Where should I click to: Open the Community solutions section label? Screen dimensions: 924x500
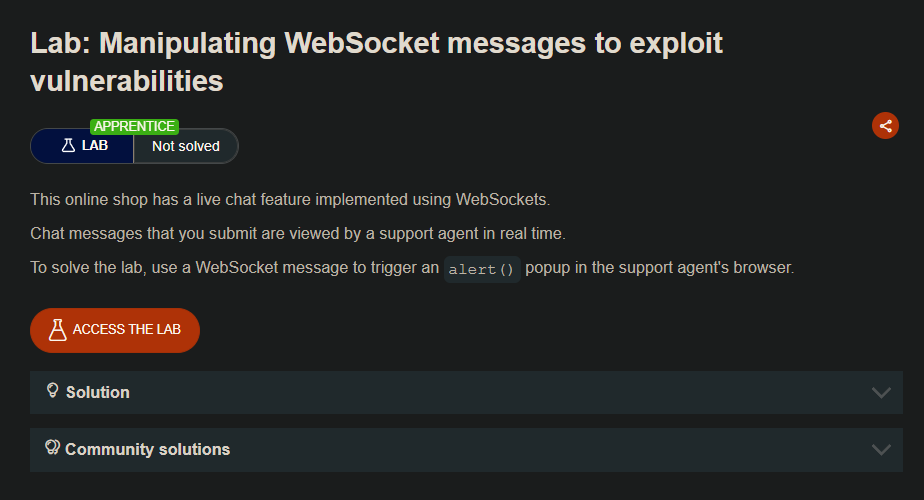tap(147, 449)
